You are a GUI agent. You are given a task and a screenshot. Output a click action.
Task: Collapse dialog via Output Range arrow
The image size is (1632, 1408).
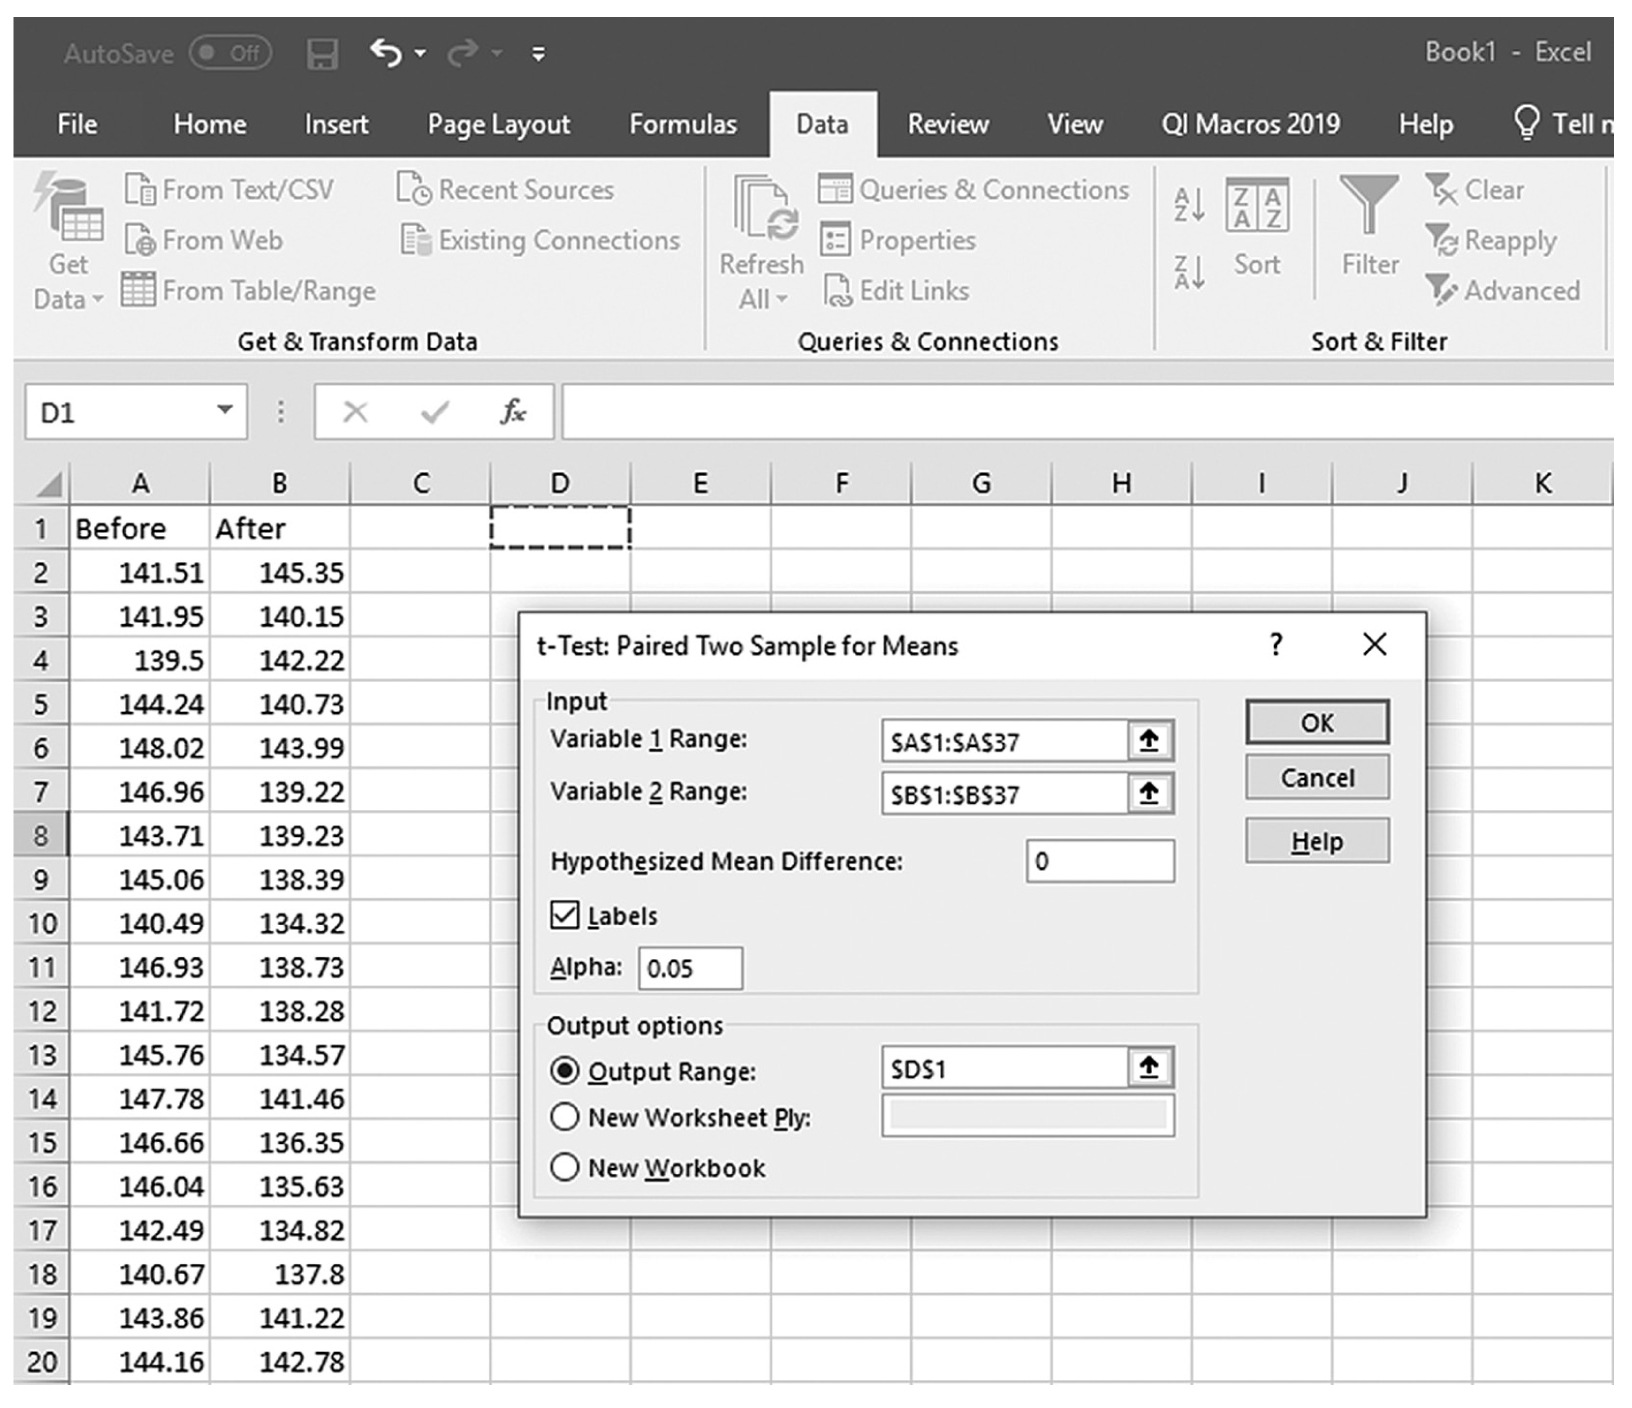pos(1149,1068)
